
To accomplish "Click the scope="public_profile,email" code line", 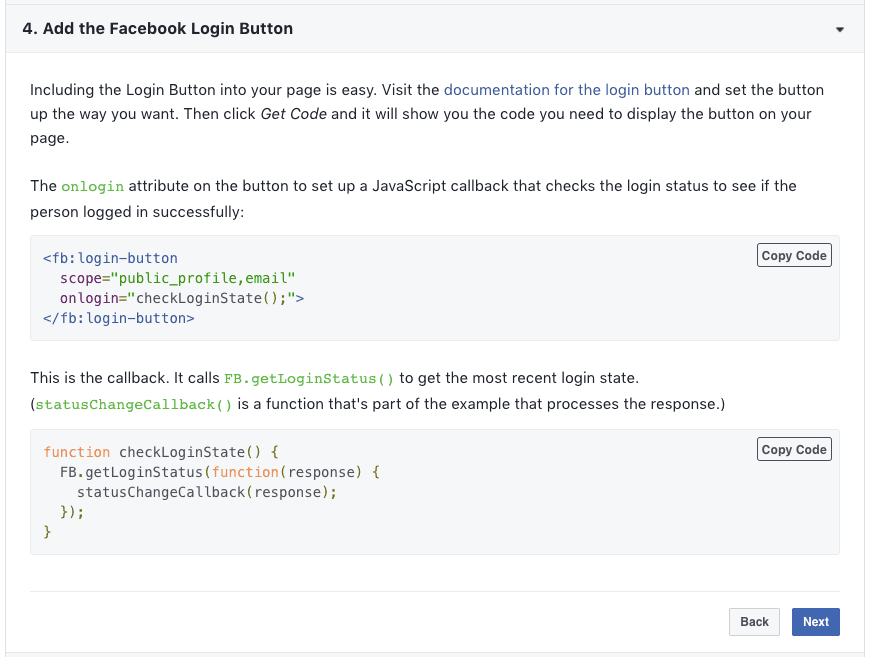I will (178, 278).
